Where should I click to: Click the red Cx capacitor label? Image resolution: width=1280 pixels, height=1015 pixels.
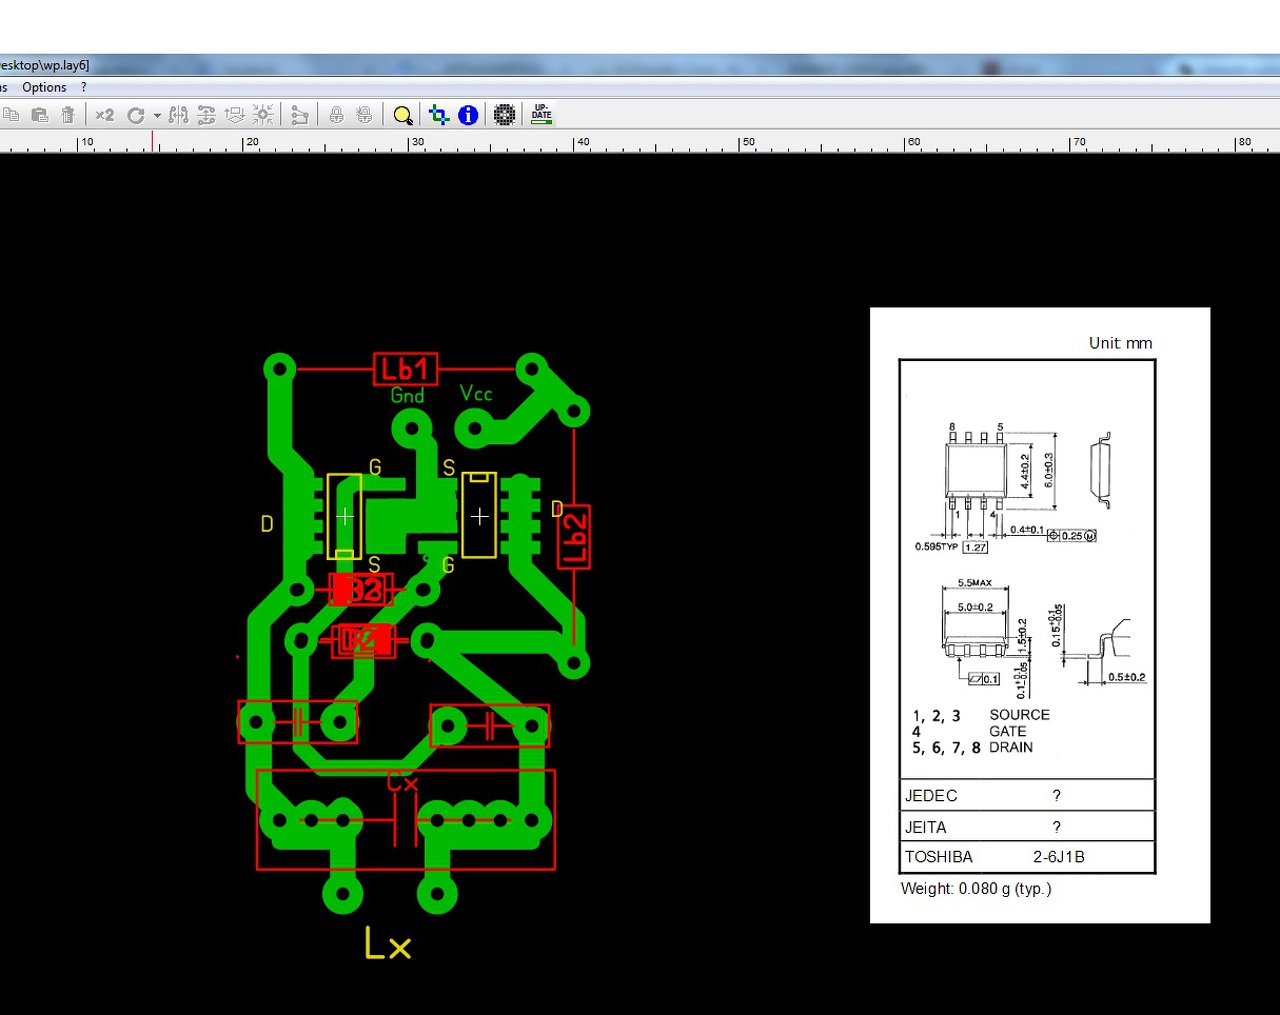pos(402,782)
